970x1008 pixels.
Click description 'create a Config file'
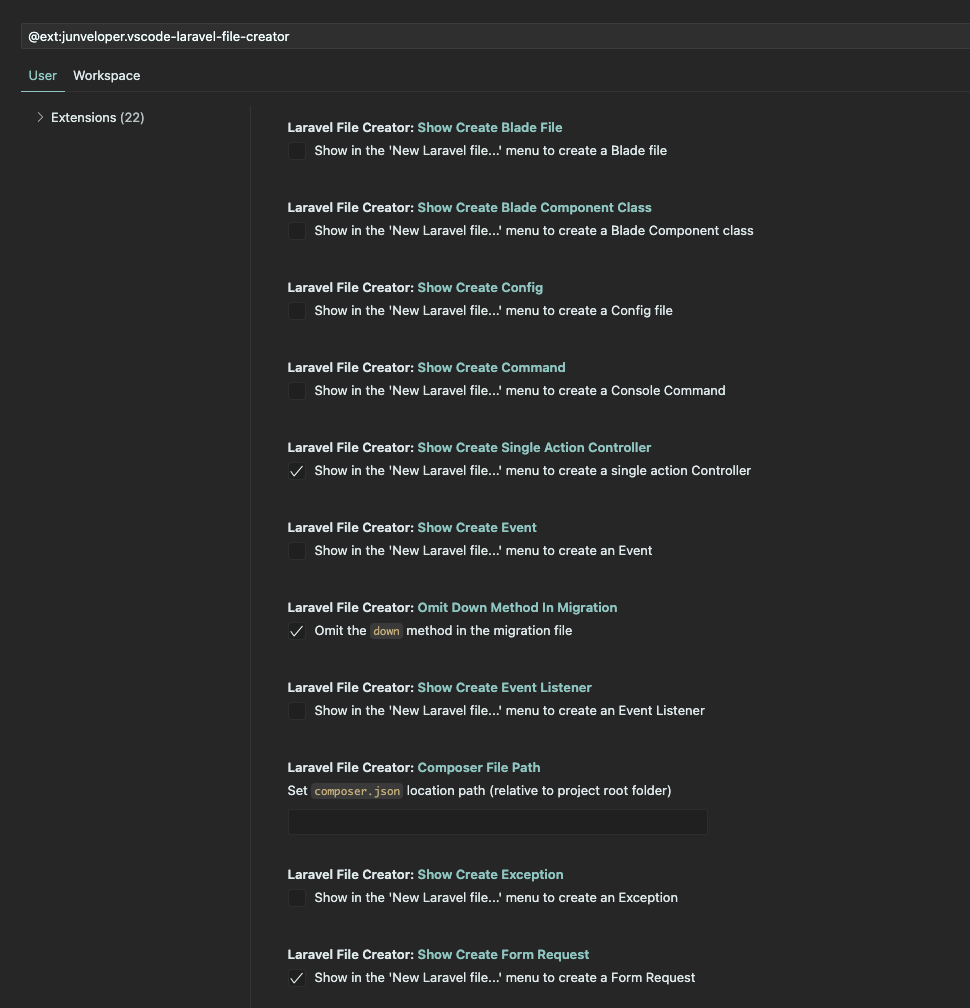(x=615, y=310)
